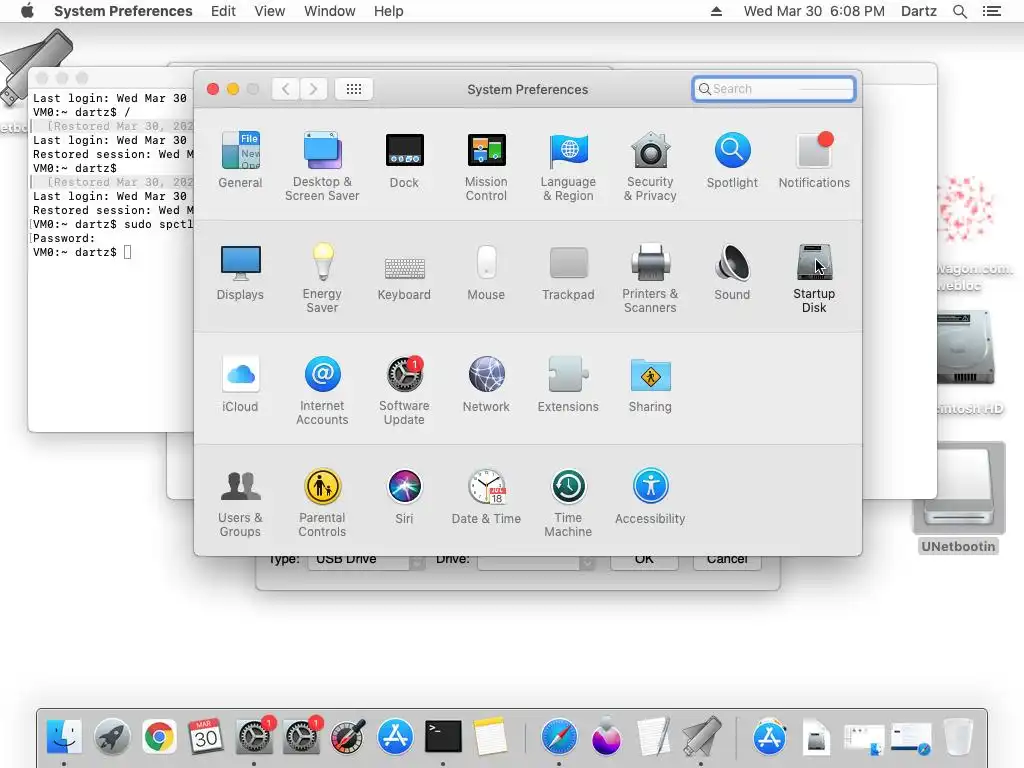The height and width of the screenshot is (768, 1024).
Task: Open the Displays preferences pane
Action: [240, 272]
